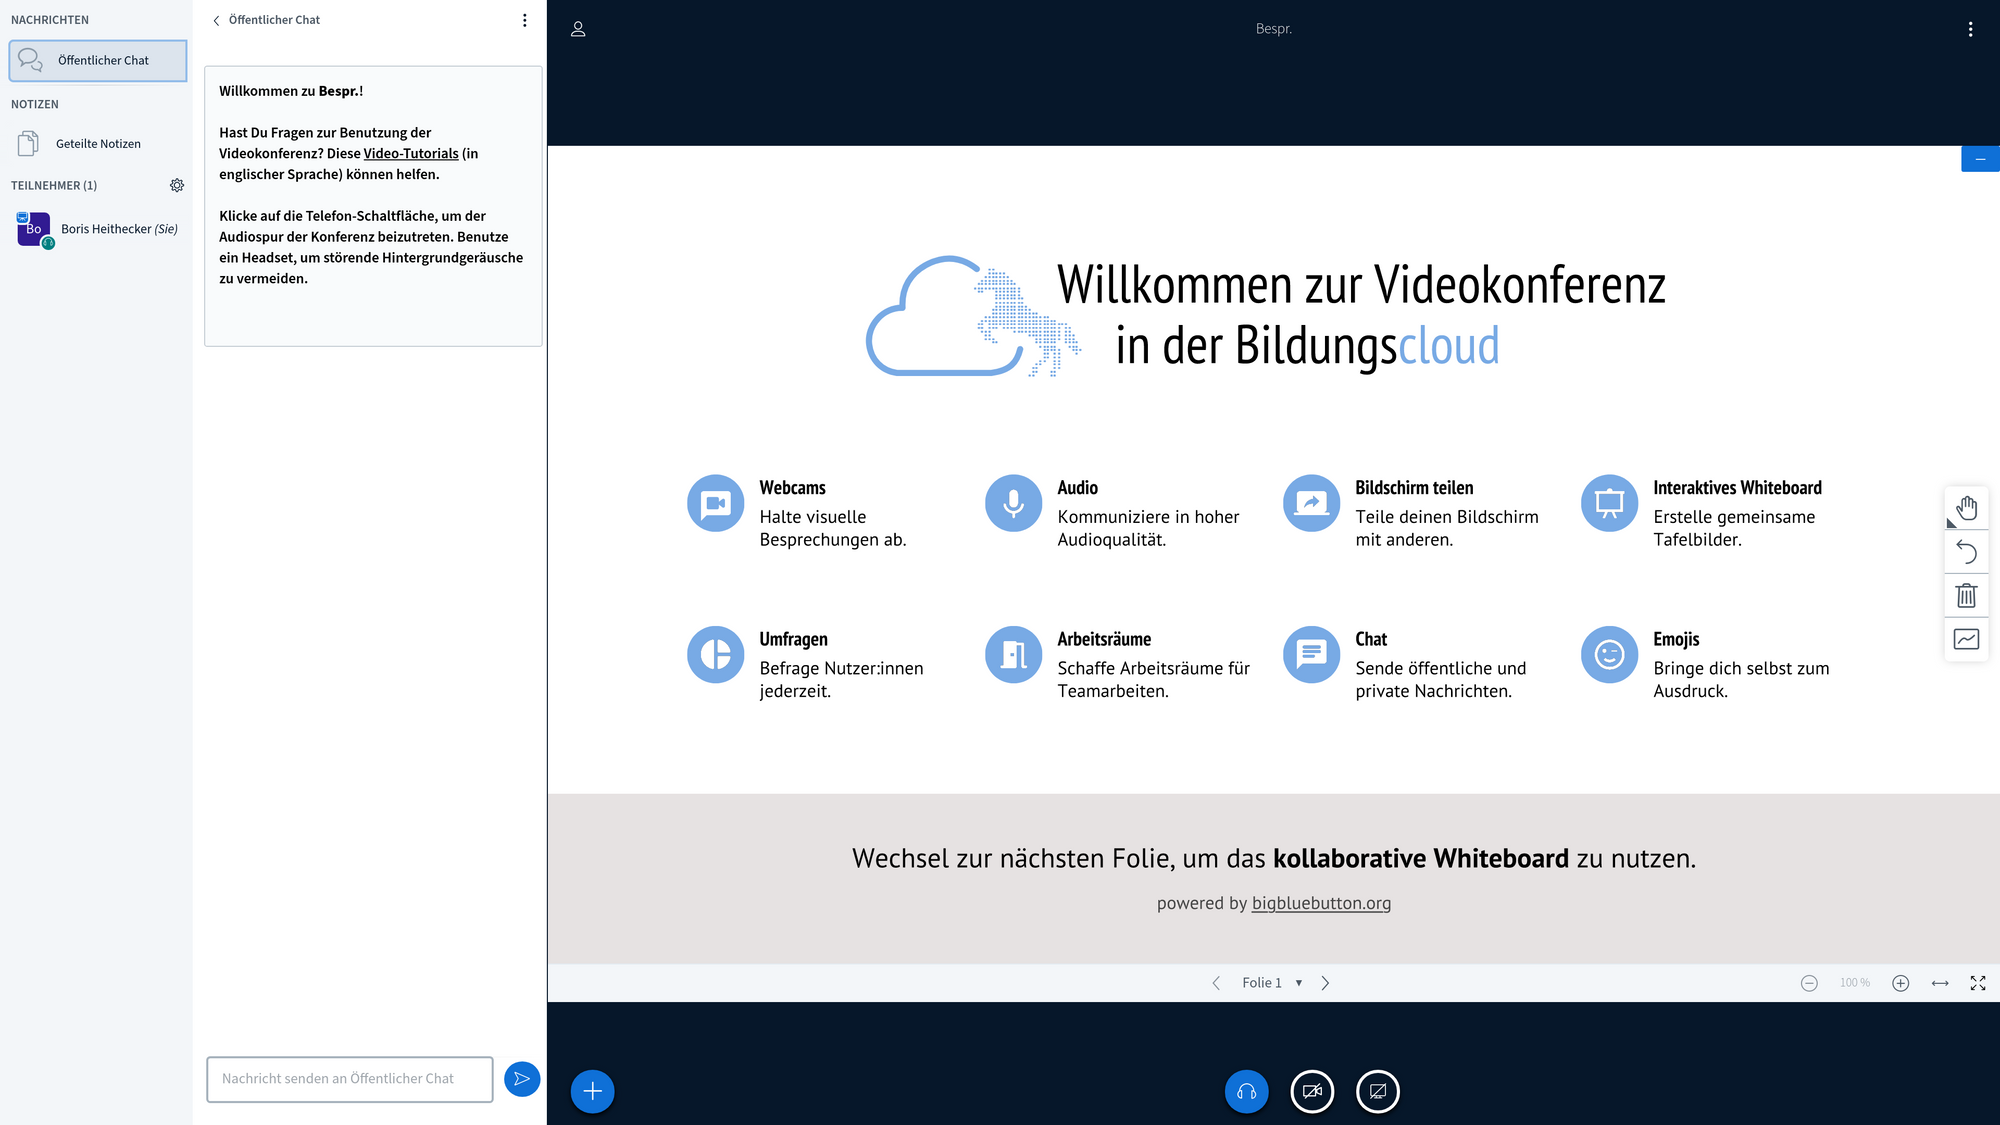Zoom the presentation in with the plus icon
Viewport: 2000px width, 1125px height.
click(x=1900, y=983)
